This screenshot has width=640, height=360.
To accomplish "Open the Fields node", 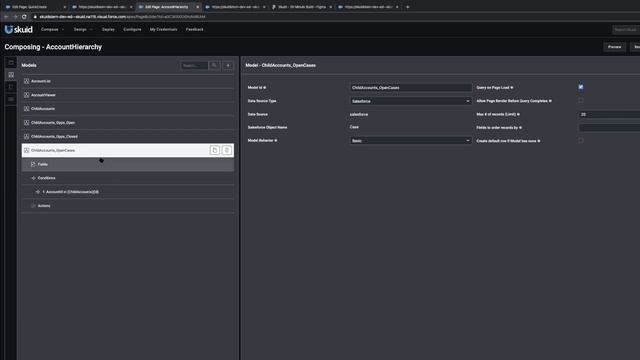I will click(x=128, y=164).
